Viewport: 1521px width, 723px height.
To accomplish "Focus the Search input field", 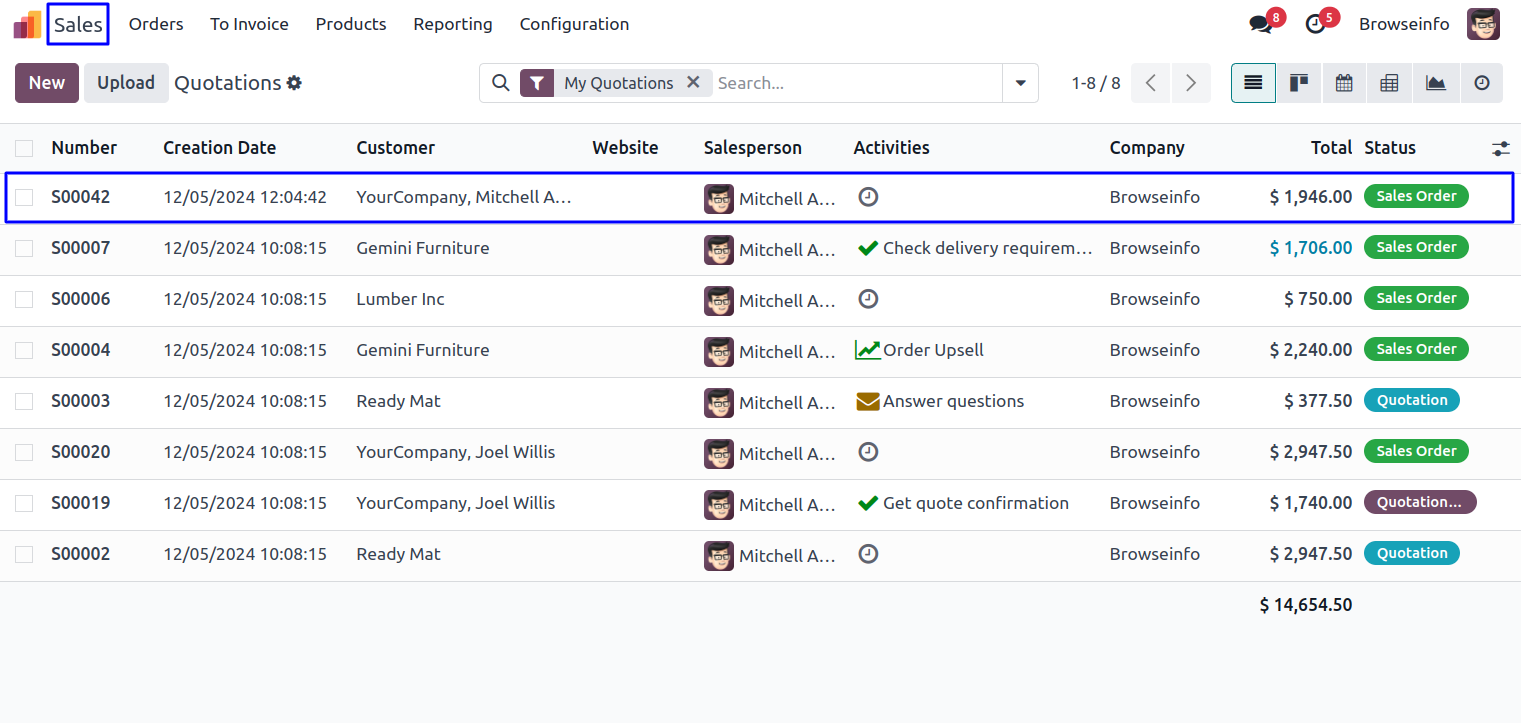I will (855, 83).
